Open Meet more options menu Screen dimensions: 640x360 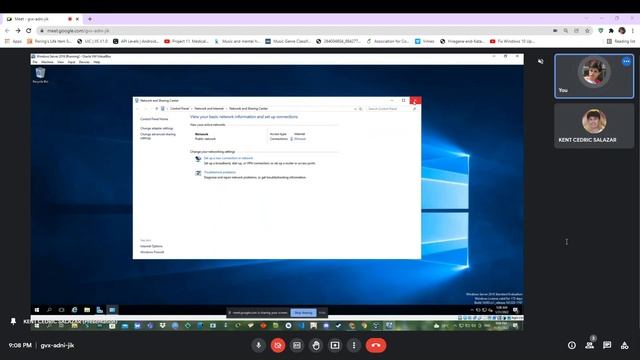tap(354, 345)
